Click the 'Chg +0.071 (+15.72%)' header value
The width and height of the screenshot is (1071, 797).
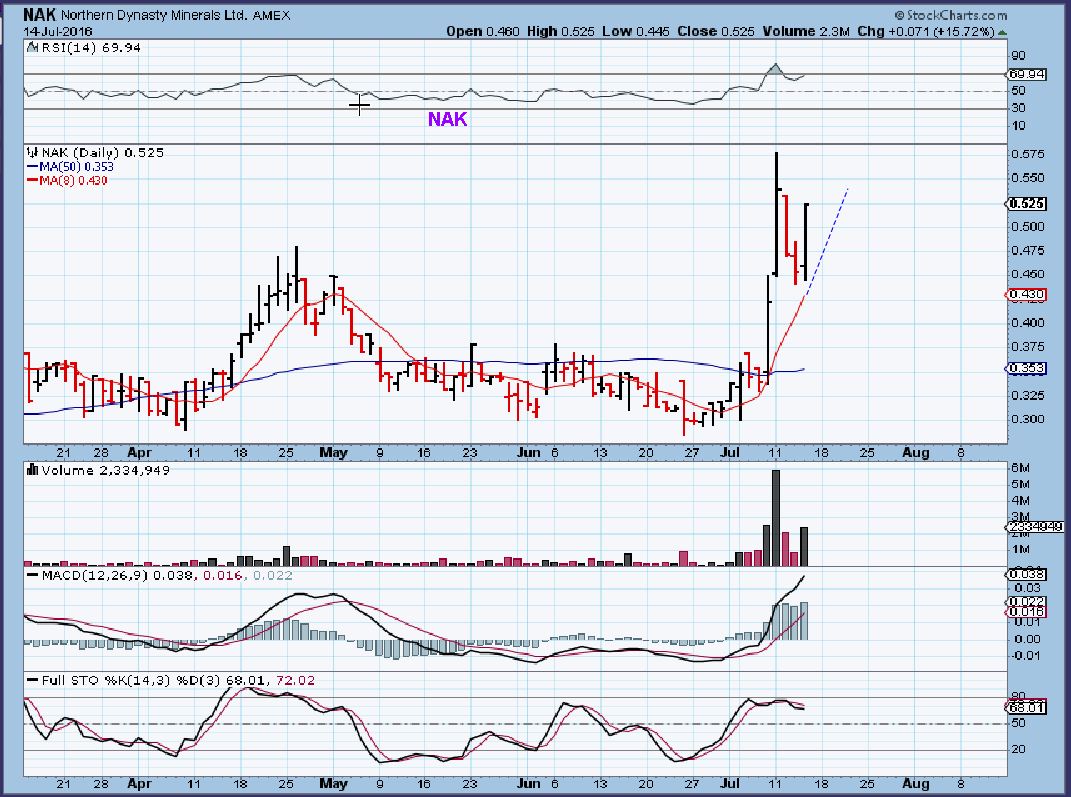[926, 31]
